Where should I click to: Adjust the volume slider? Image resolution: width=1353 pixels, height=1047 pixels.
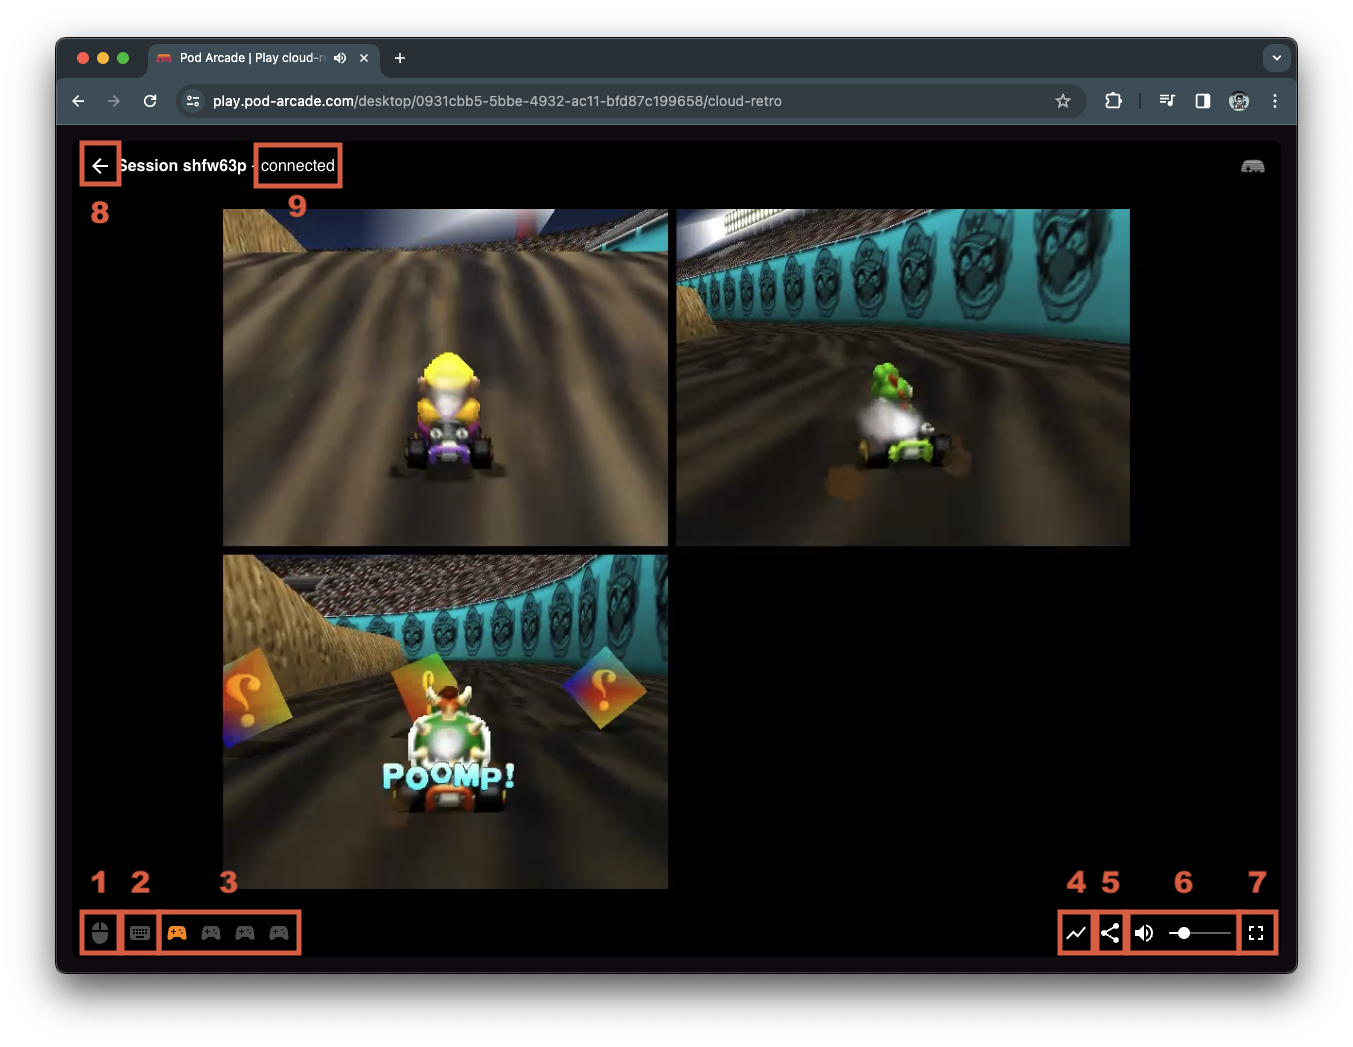(1200, 933)
